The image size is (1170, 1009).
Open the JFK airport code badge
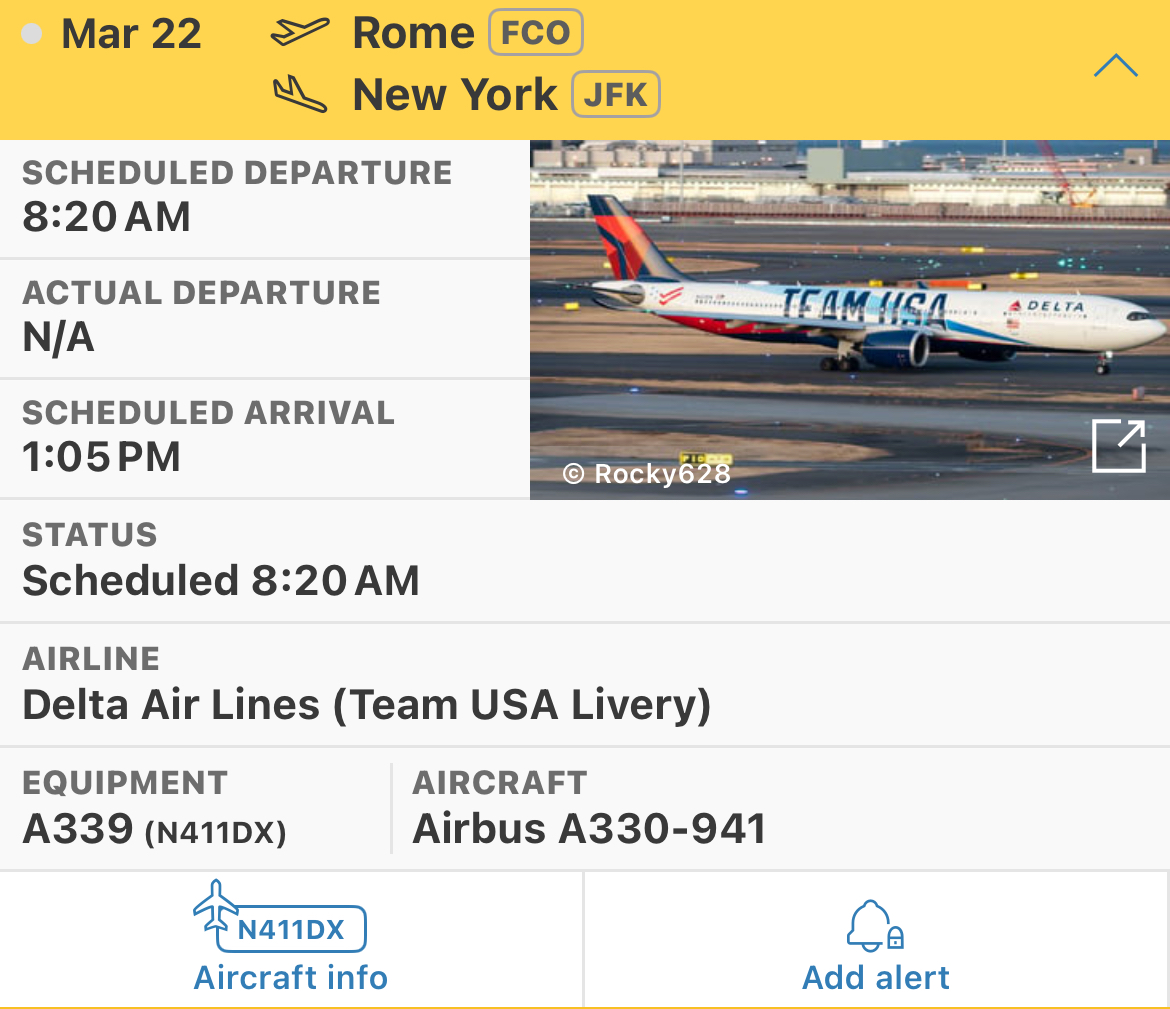(616, 94)
